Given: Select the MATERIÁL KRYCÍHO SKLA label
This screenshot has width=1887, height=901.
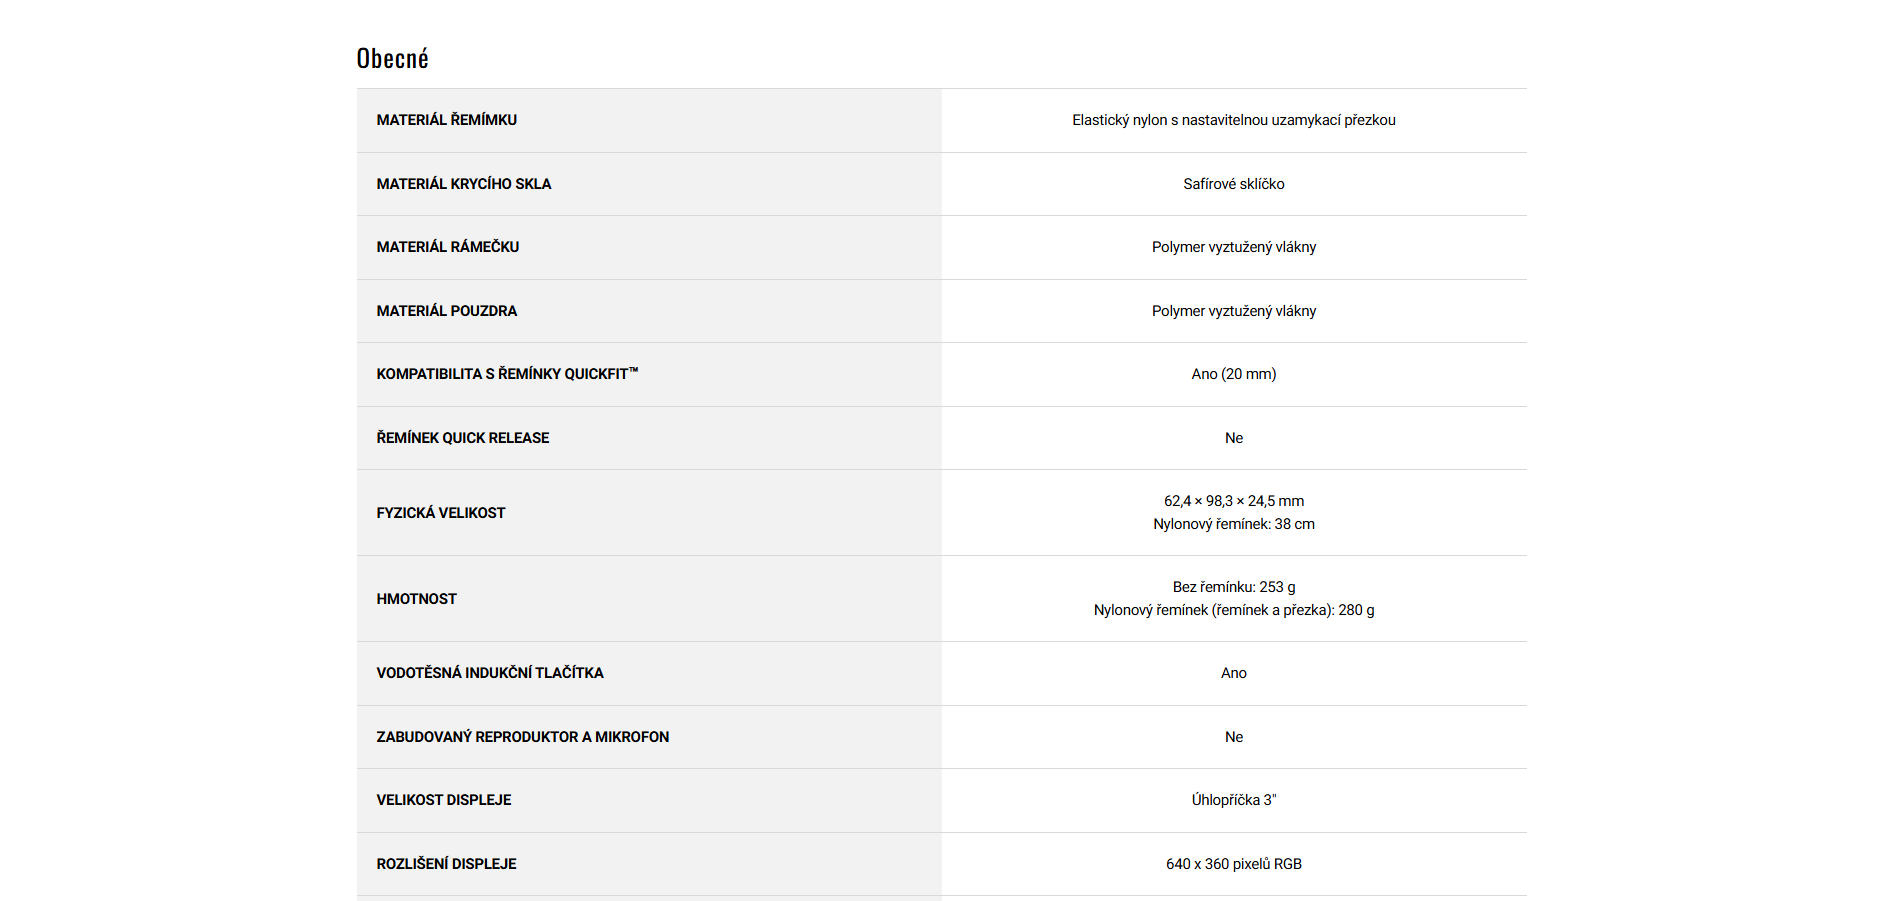Looking at the screenshot, I should (463, 184).
